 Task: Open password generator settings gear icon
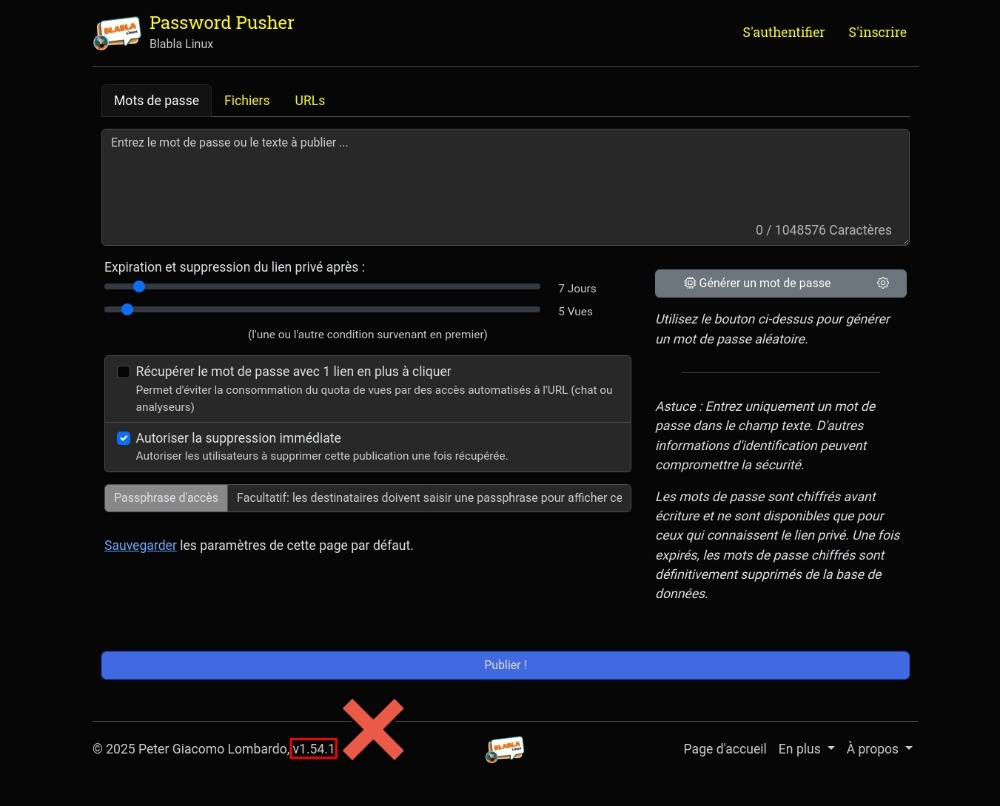pyautogui.click(x=883, y=283)
